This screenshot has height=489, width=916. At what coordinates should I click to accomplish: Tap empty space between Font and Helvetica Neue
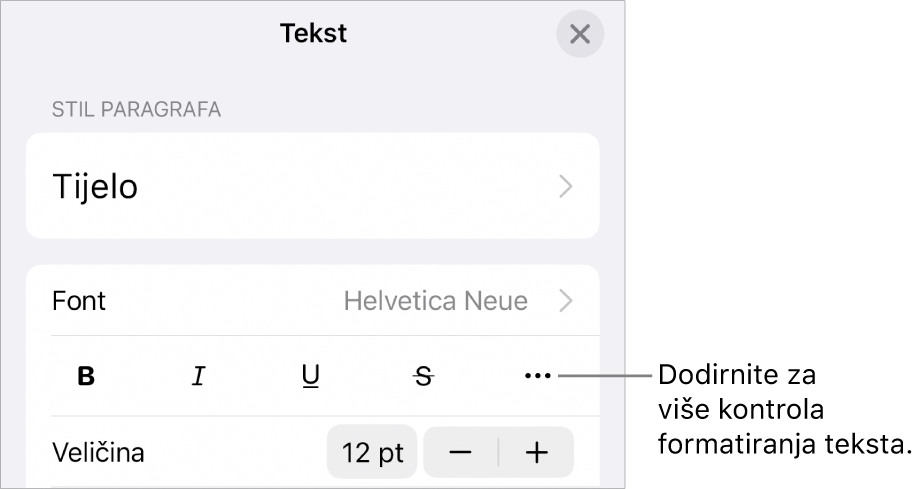(x=220, y=300)
